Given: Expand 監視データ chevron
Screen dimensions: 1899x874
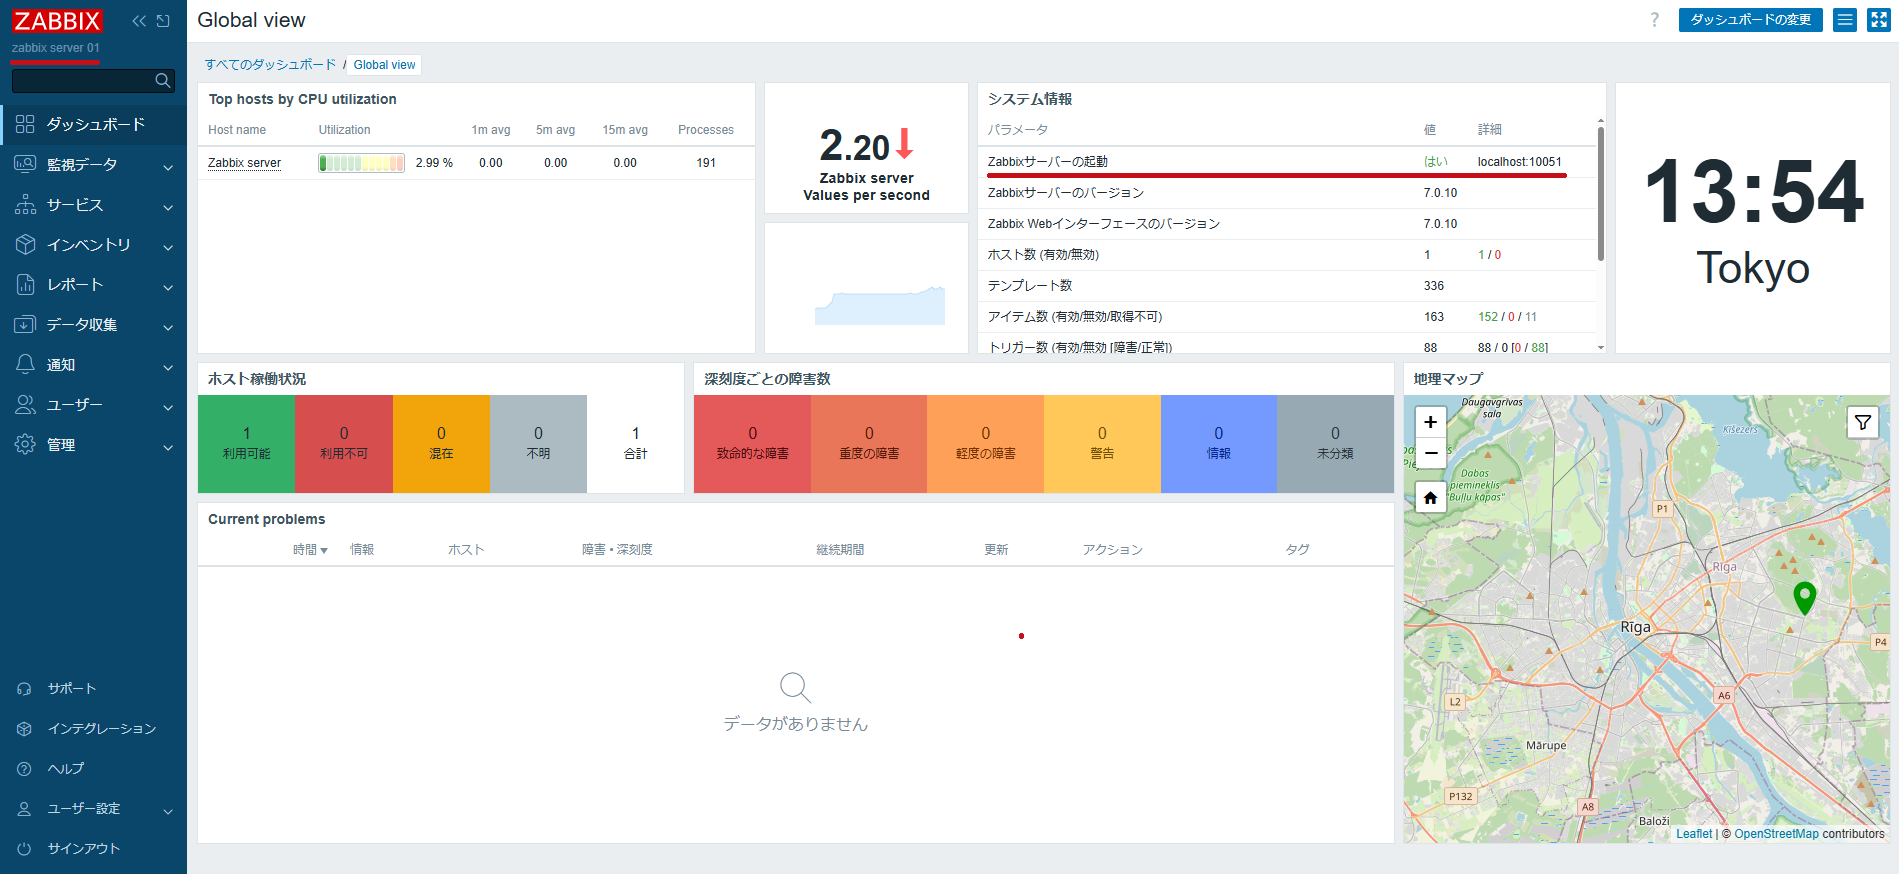Looking at the screenshot, I should click(x=168, y=167).
